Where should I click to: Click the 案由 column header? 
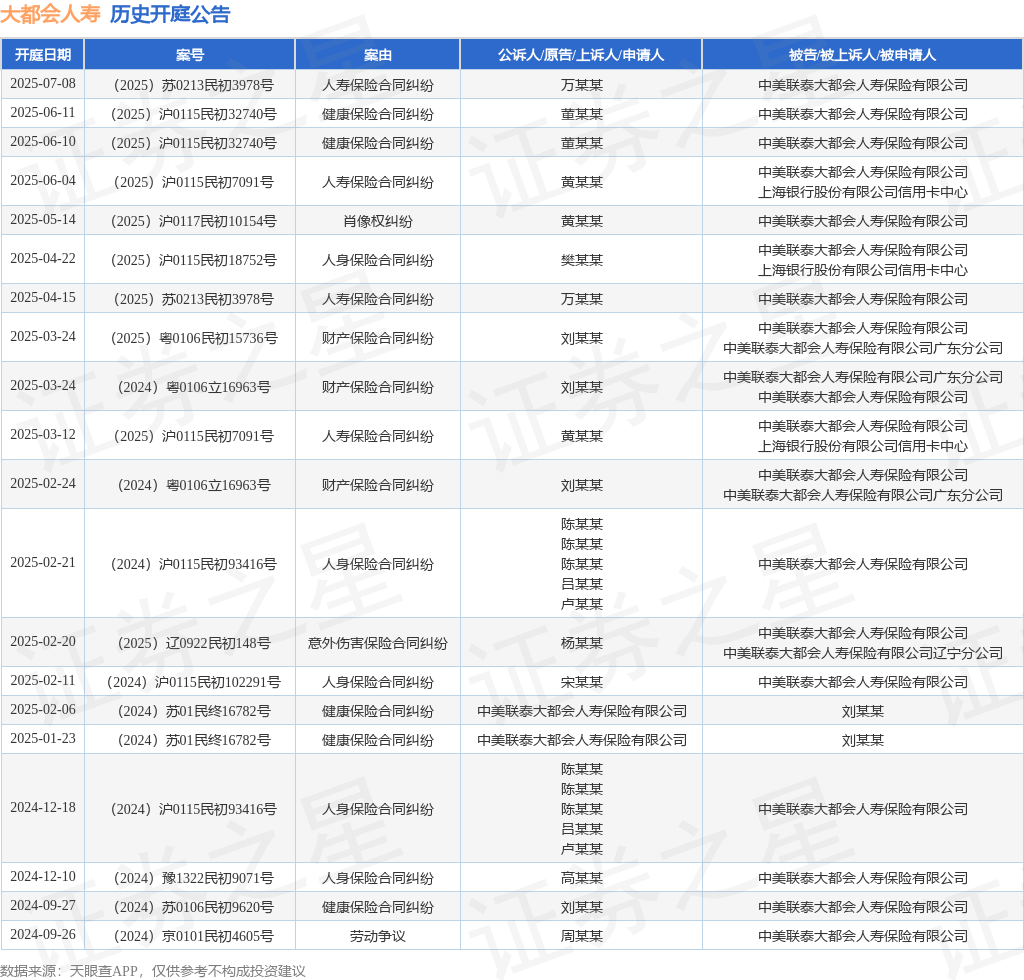point(377,55)
